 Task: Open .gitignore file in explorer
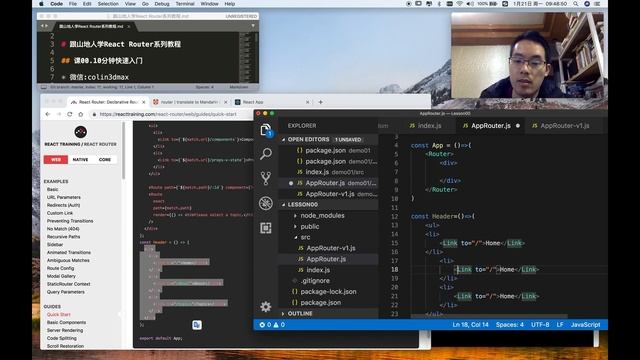click(315, 281)
